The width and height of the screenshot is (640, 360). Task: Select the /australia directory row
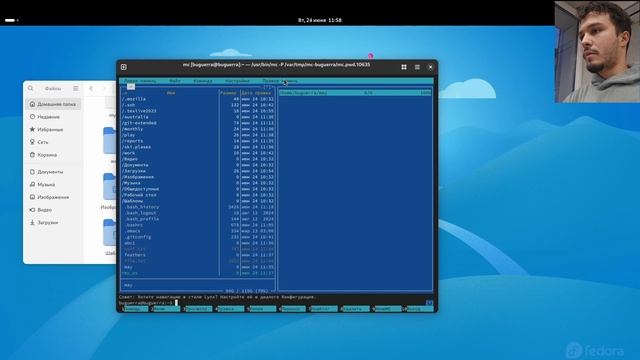(x=198, y=117)
